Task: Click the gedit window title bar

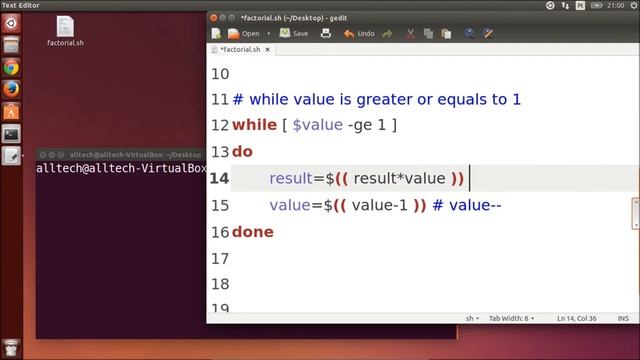Action: 423,18
